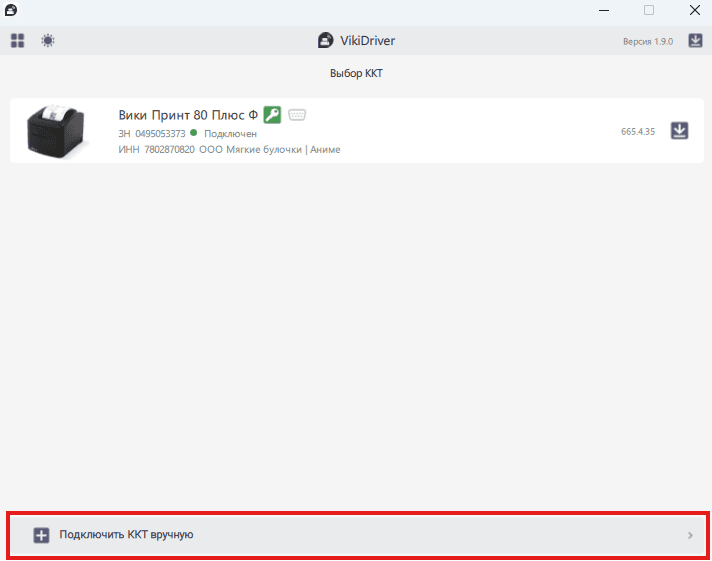Open the grid dashboard view icon
The height and width of the screenshot is (561, 712).
click(x=17, y=40)
